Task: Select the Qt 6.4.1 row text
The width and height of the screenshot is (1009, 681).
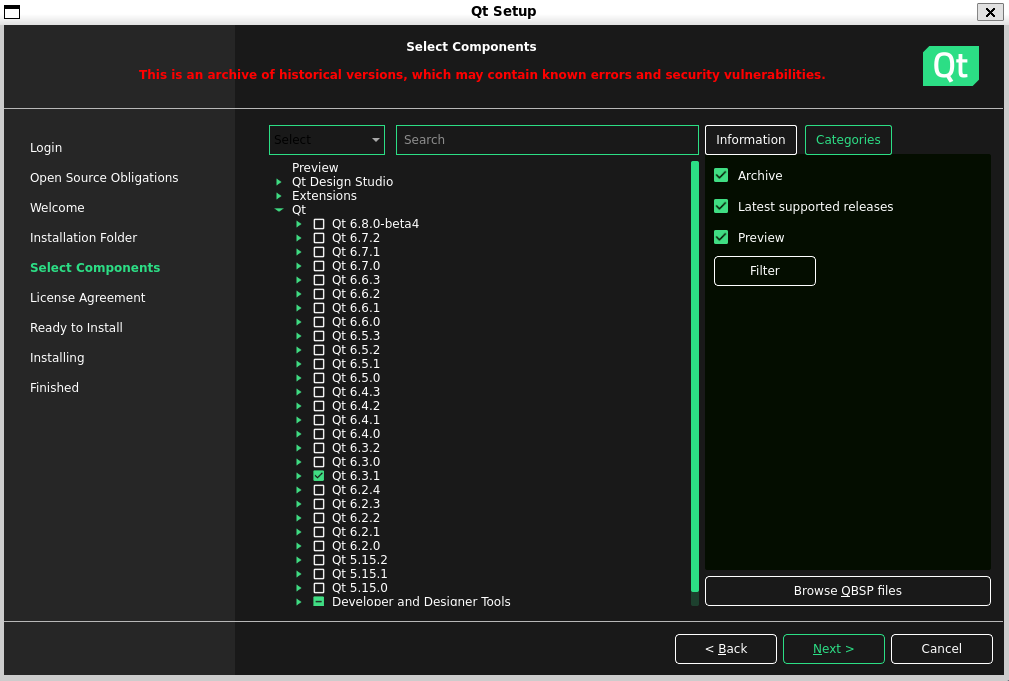Action: pyautogui.click(x=356, y=420)
